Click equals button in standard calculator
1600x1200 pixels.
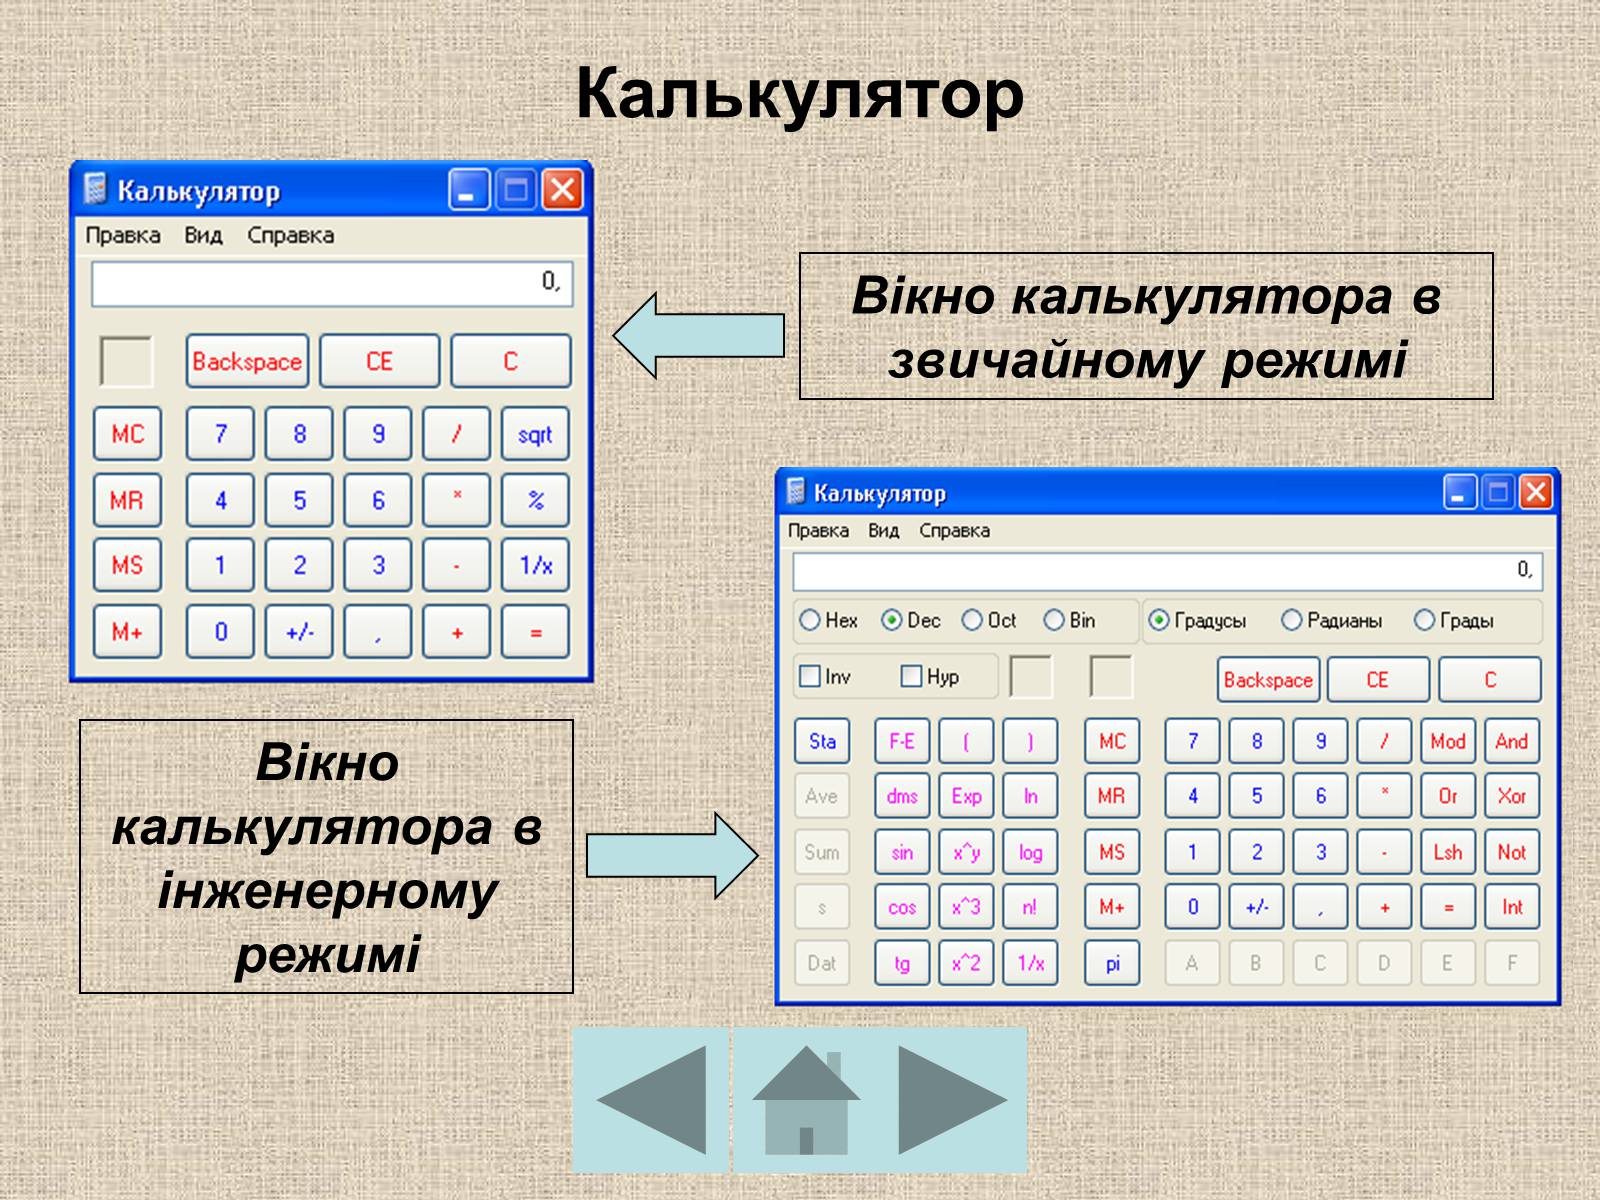click(x=535, y=632)
